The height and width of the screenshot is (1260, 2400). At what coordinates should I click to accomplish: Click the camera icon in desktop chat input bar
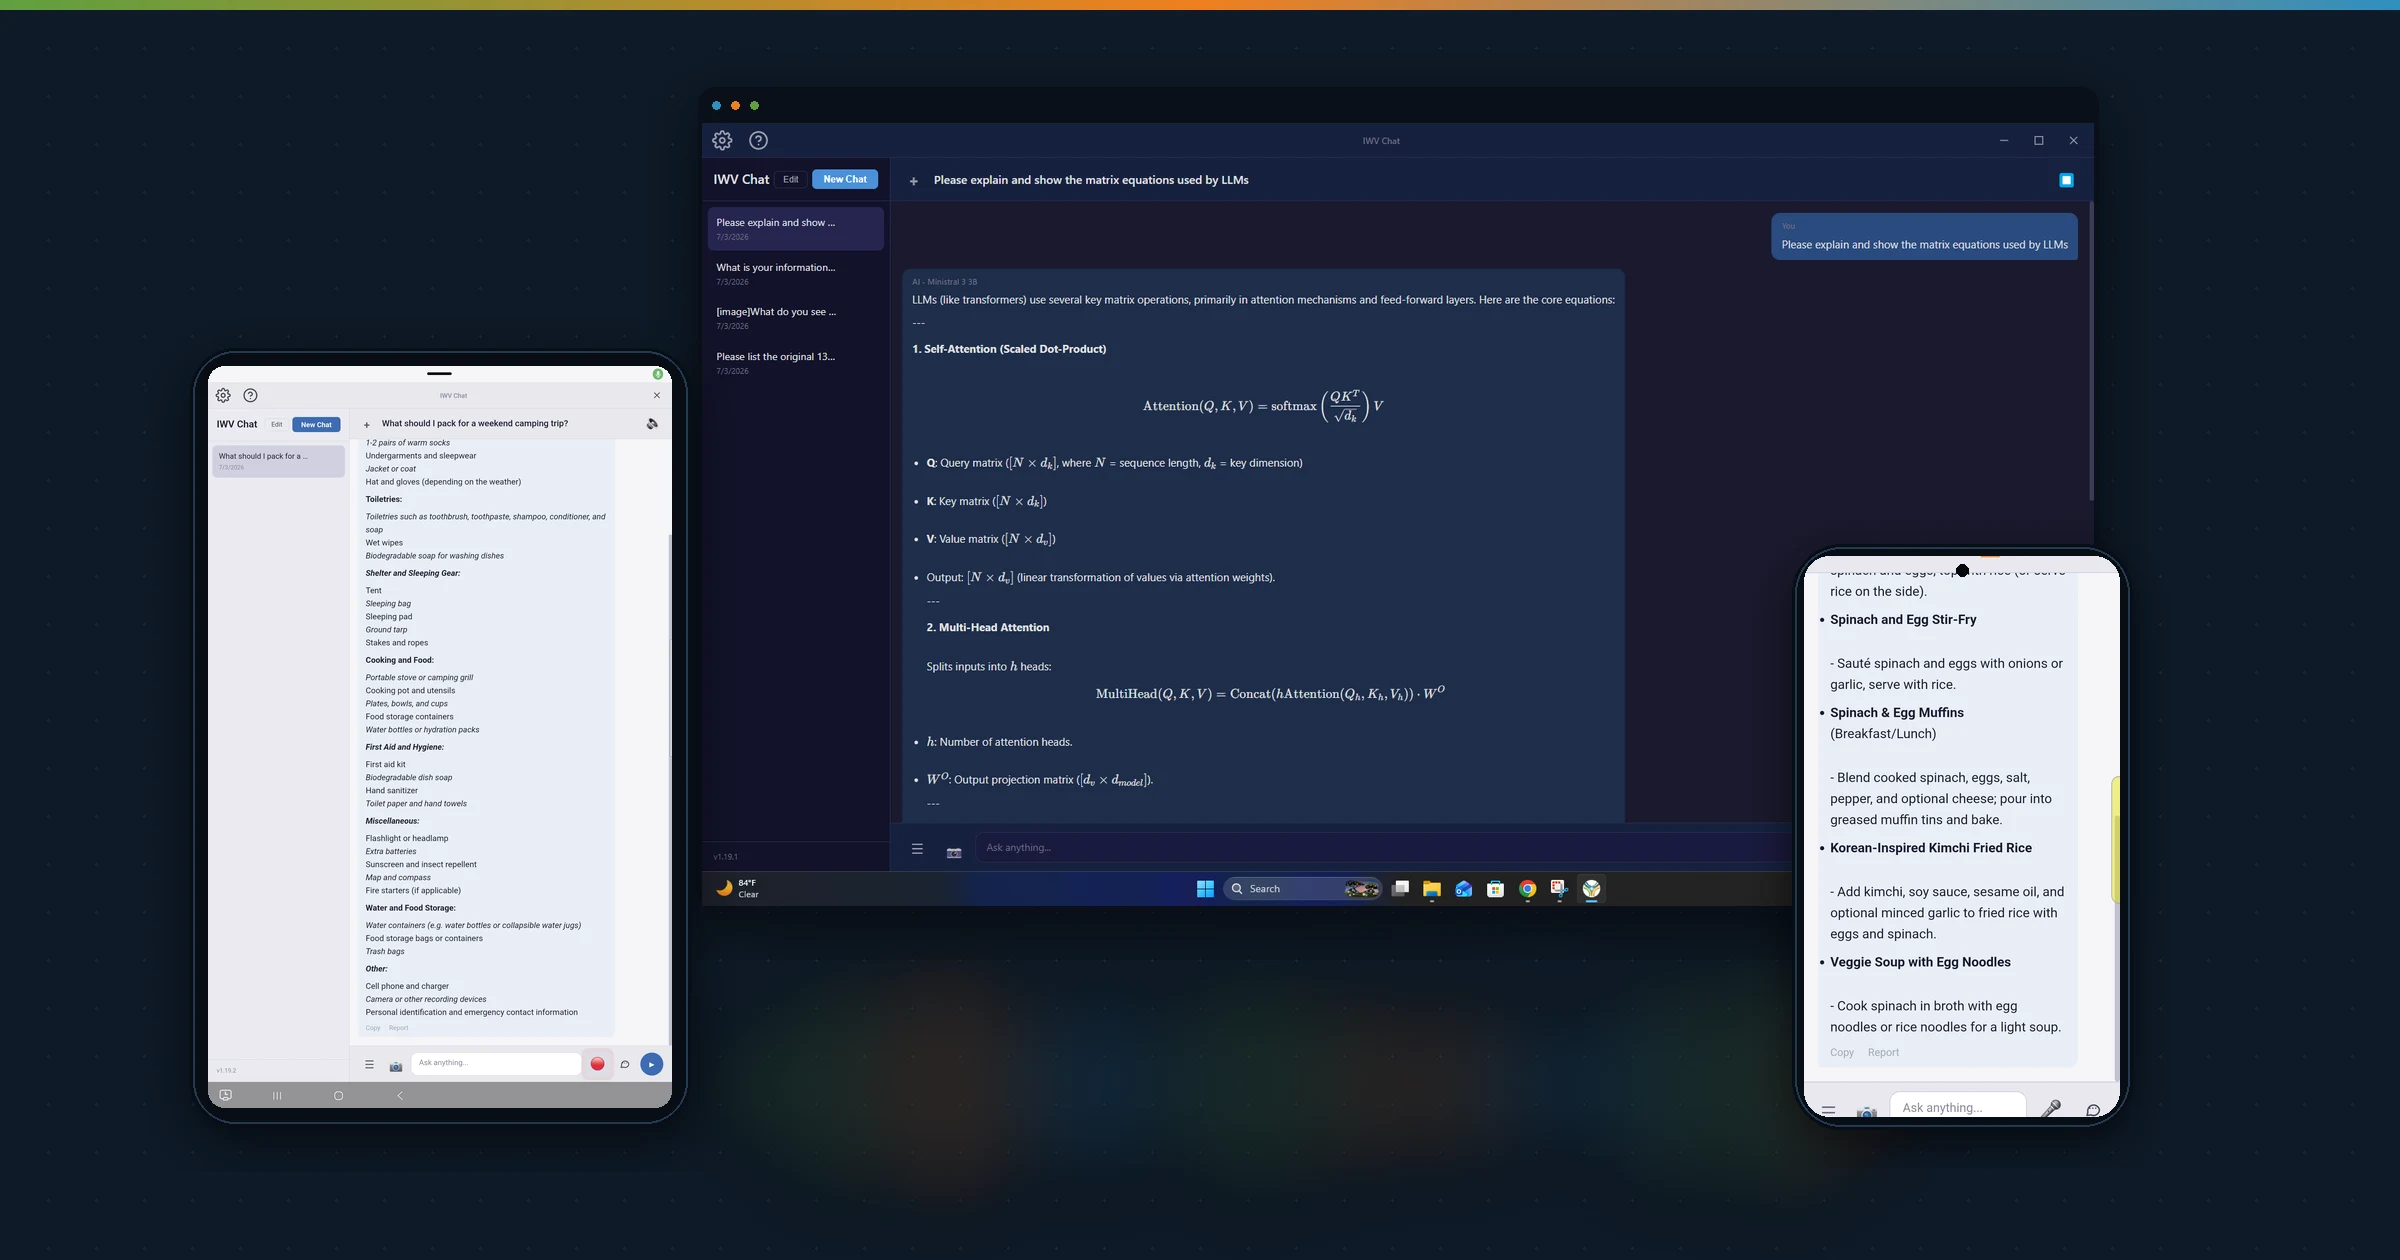click(x=954, y=852)
